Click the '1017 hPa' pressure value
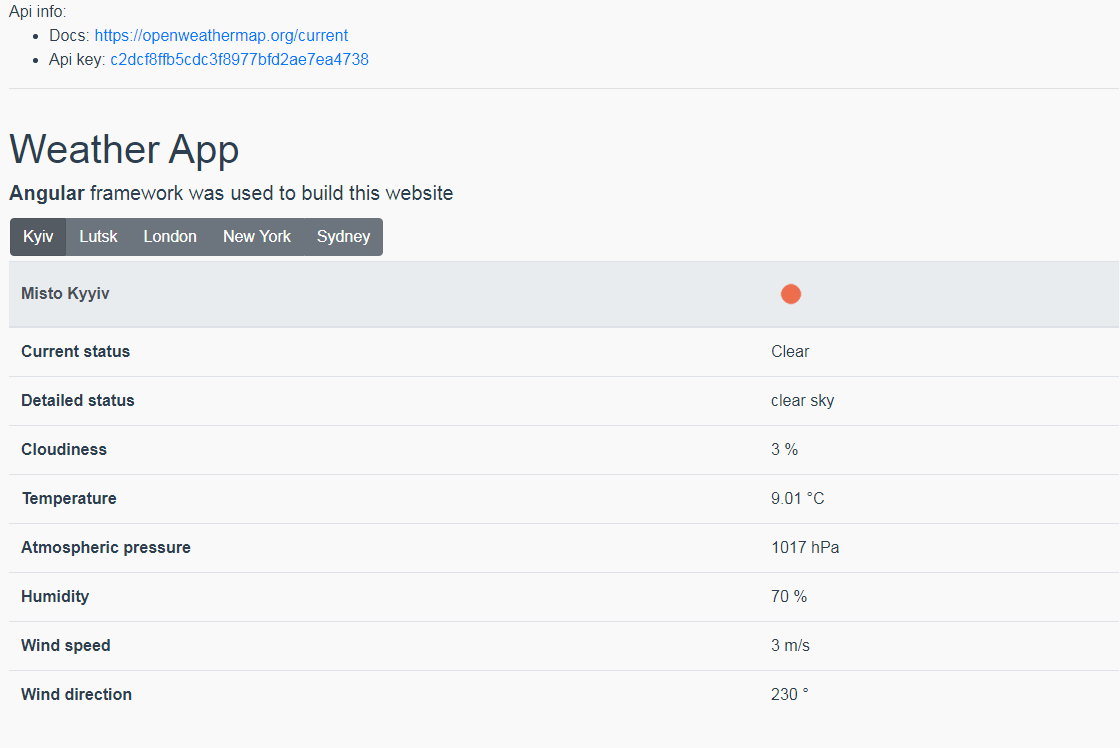The width and height of the screenshot is (1120, 748). pyautogui.click(x=805, y=547)
